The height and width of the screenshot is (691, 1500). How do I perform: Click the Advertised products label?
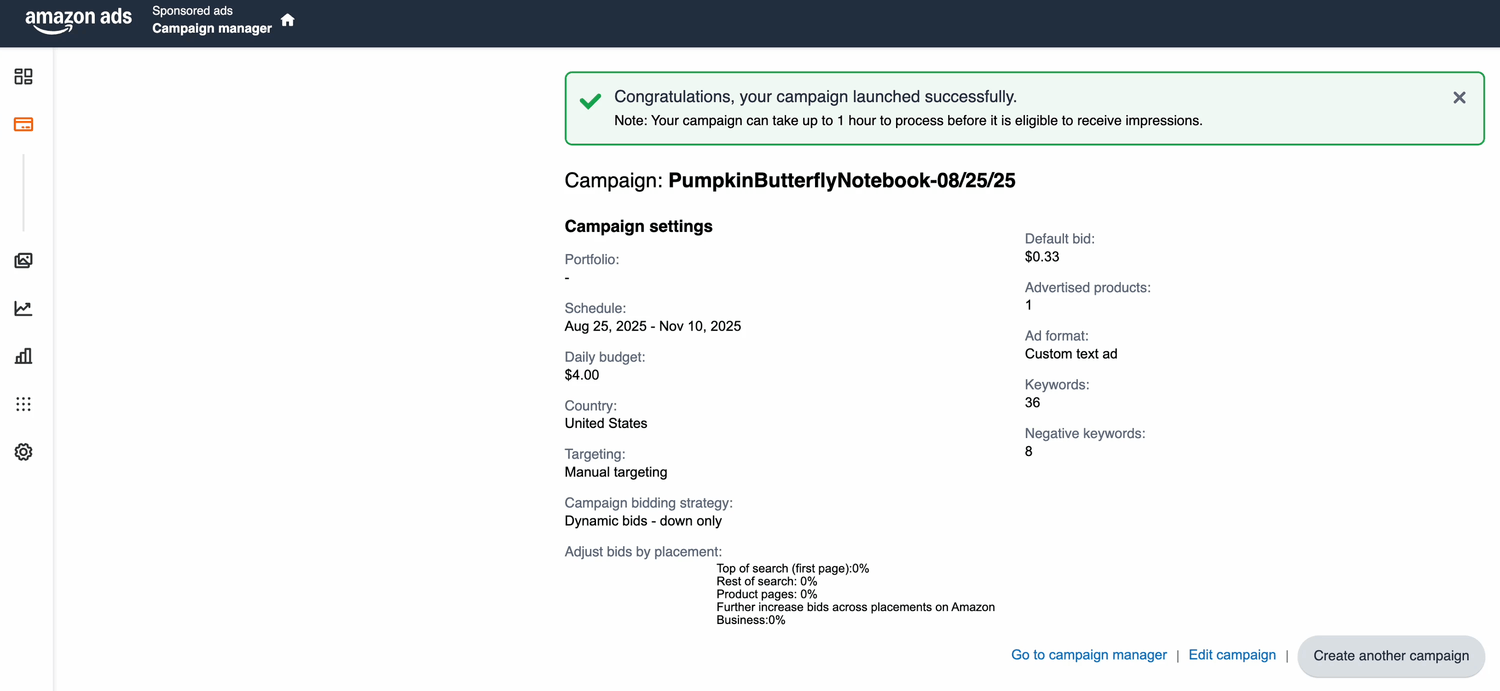[x=1088, y=288]
